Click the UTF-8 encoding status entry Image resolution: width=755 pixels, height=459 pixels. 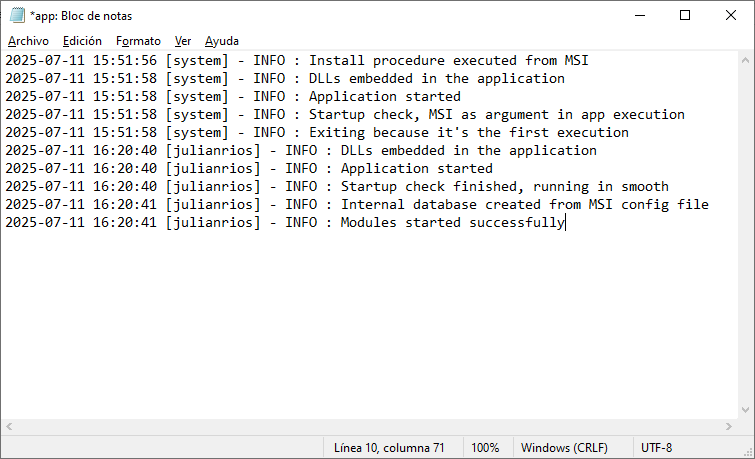tap(656, 448)
